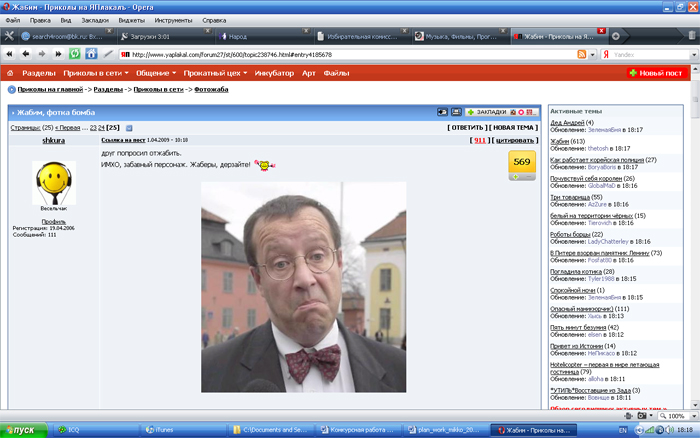Screen dimensions: 700x438
Task: Open page 24 of the topic
Action: tap(101, 128)
